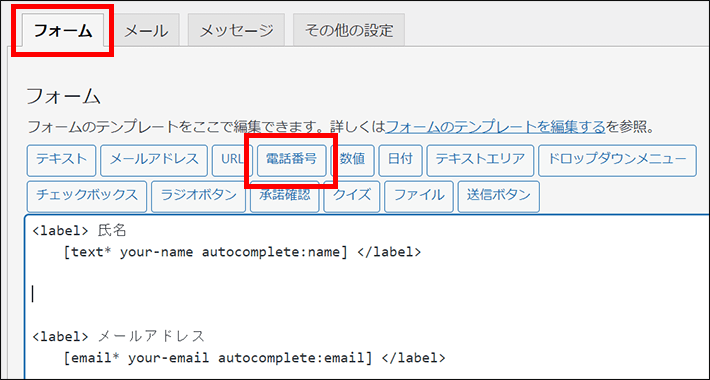Click the <label> メールアドレス line
The width and height of the screenshot is (710, 380).
[119, 337]
